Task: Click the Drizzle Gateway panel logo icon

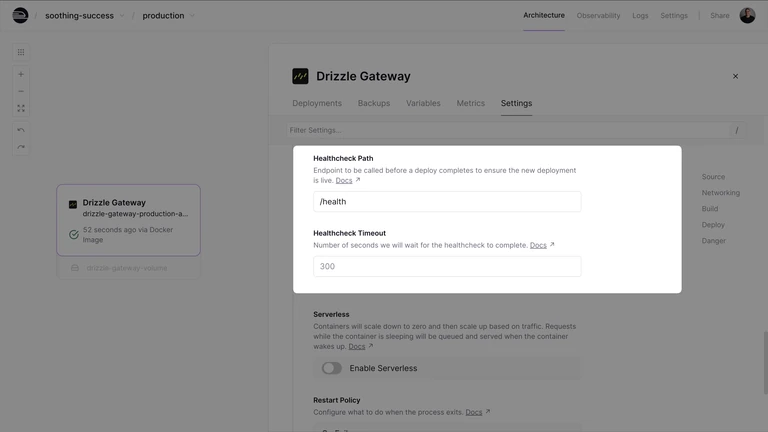Action: (x=300, y=76)
